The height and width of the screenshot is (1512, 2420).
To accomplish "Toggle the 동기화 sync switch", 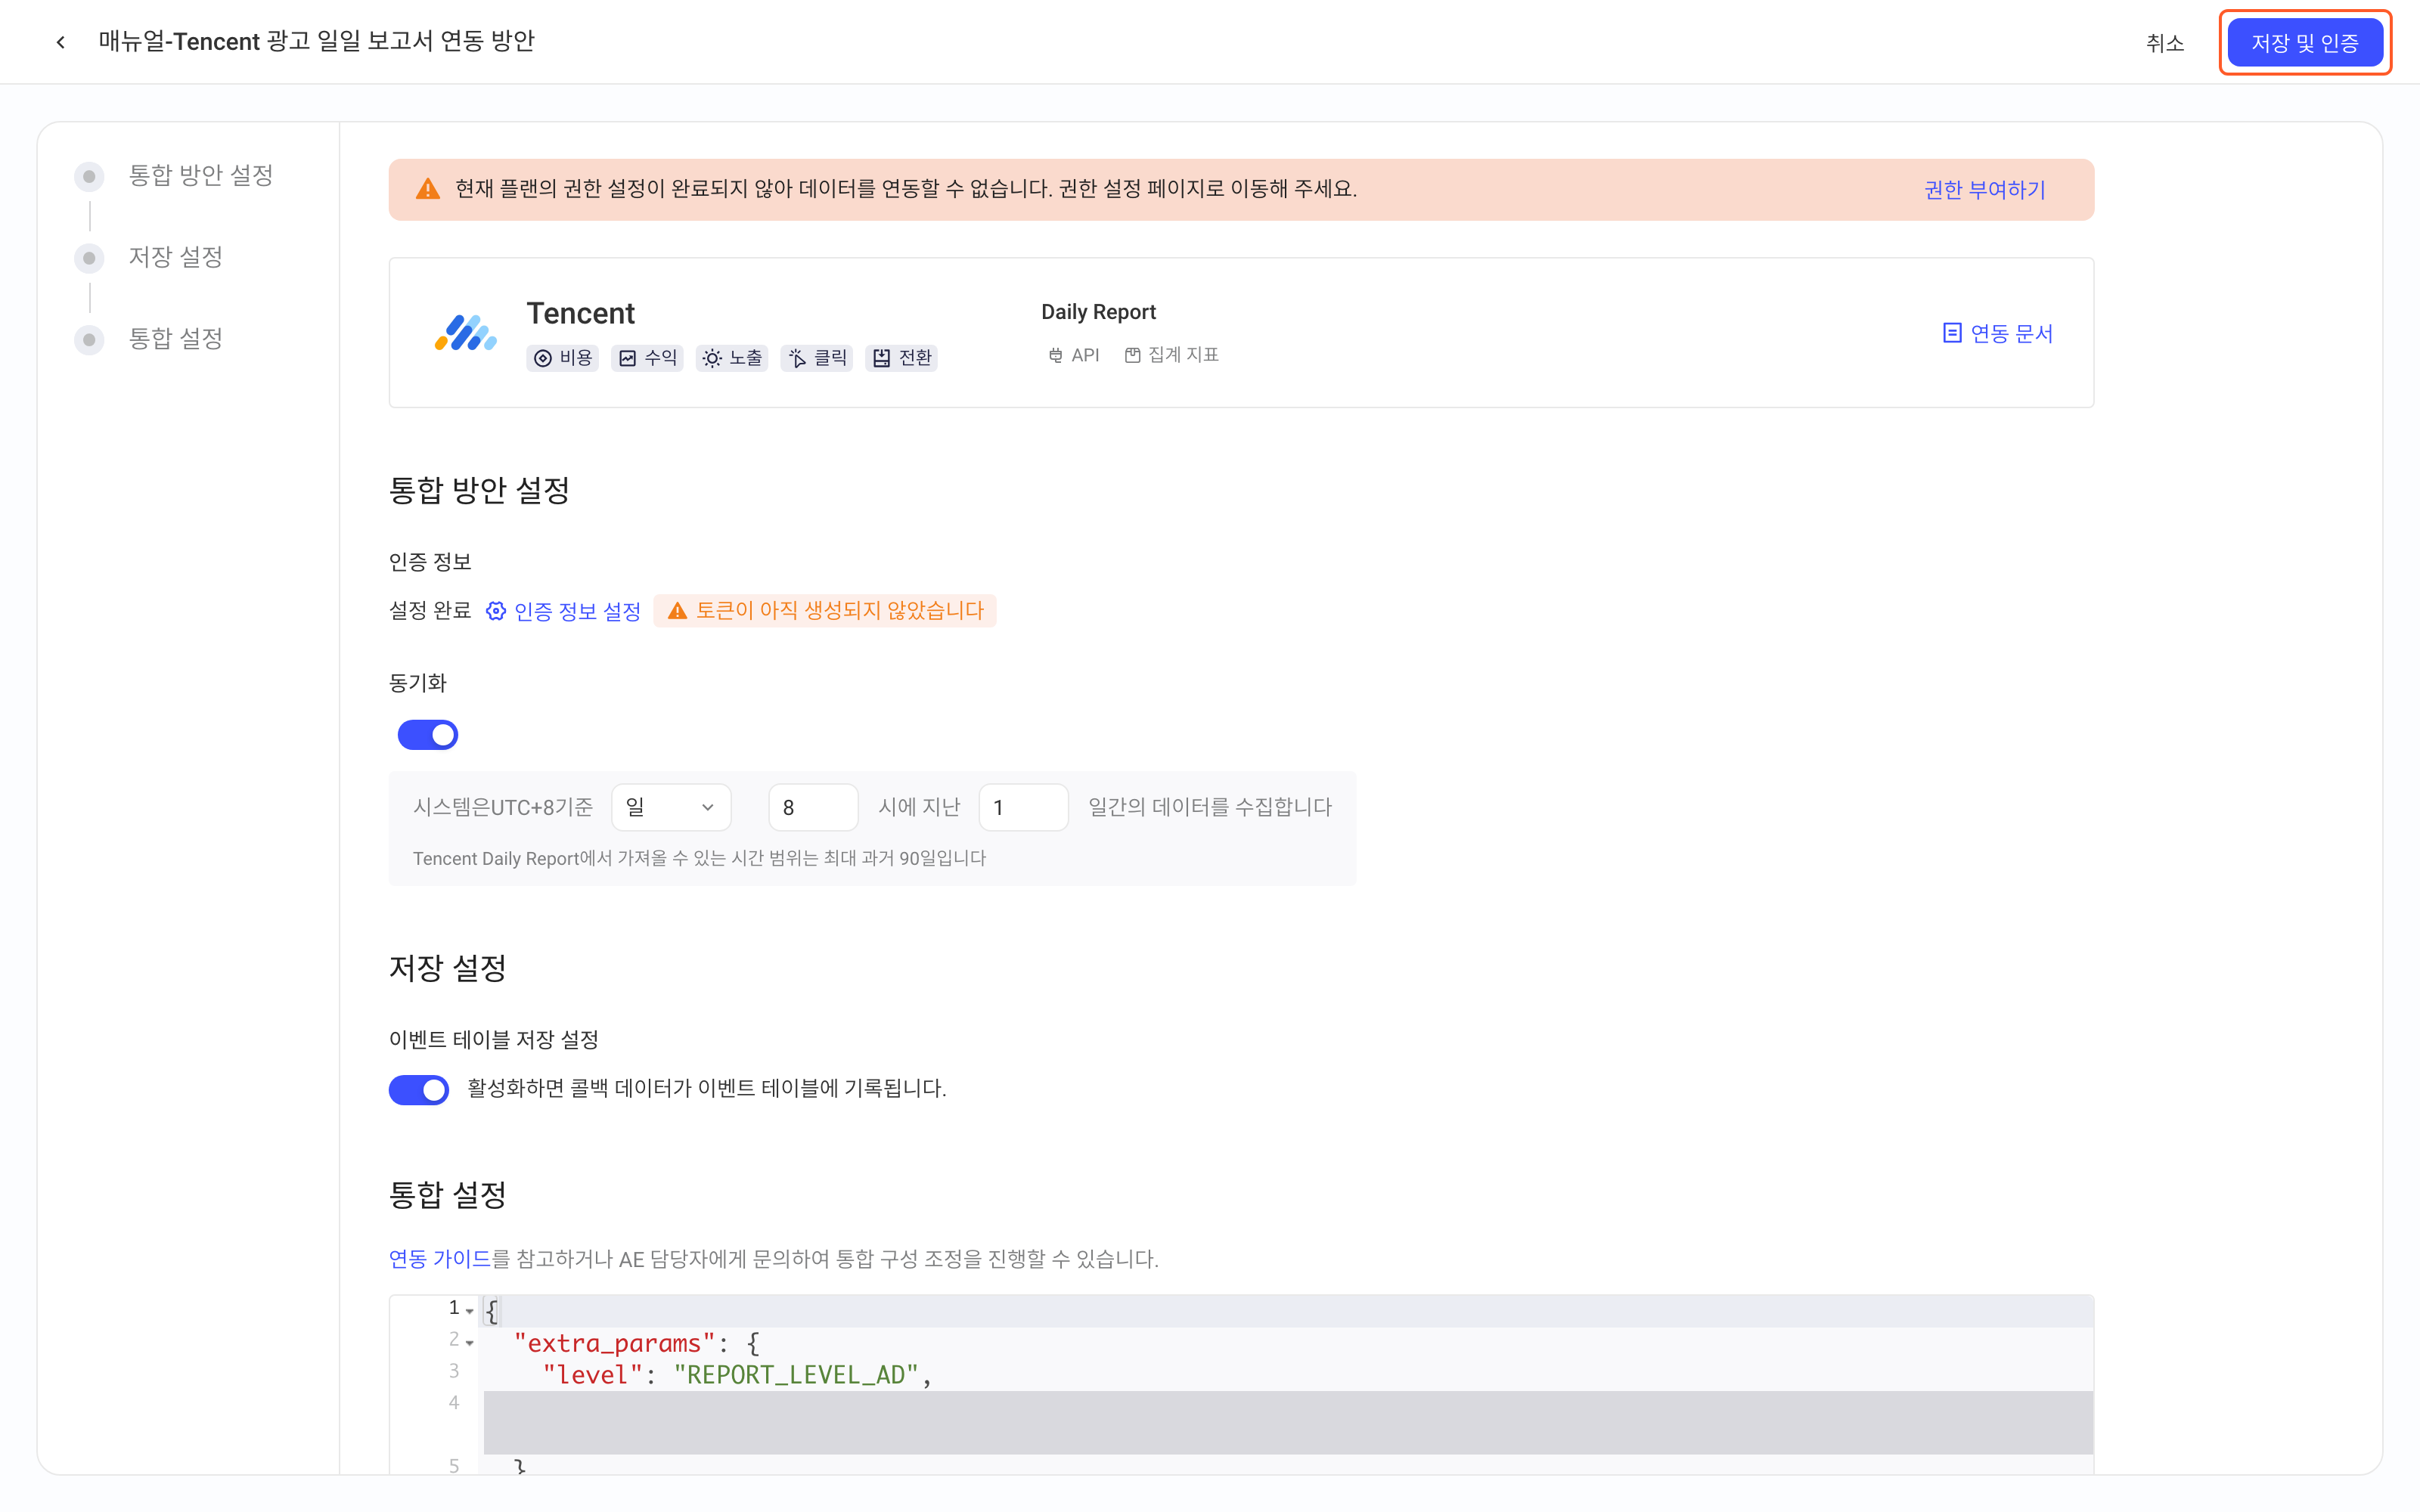I will pyautogui.click(x=428, y=735).
